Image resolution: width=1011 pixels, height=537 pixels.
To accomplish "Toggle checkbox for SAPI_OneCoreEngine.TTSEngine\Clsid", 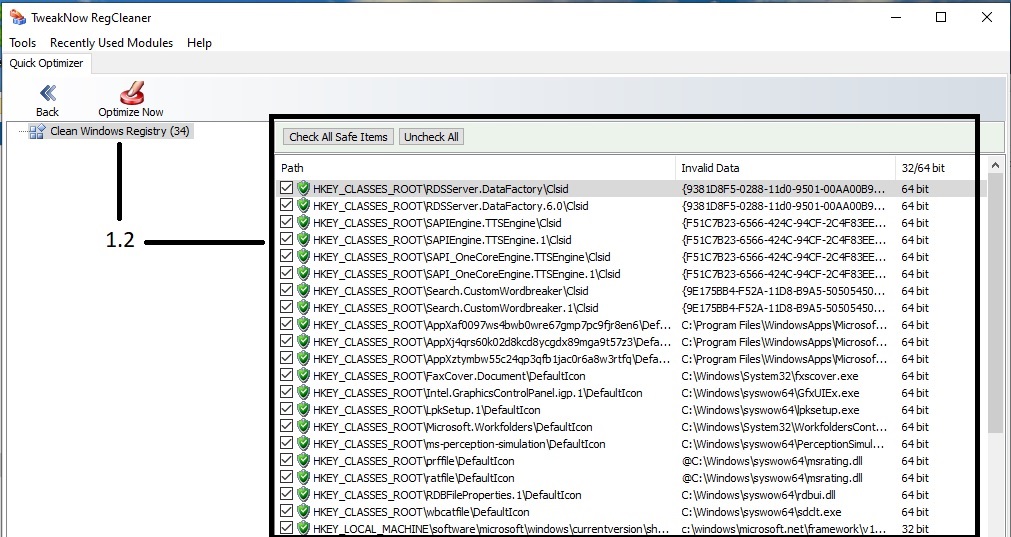I will click(286, 257).
